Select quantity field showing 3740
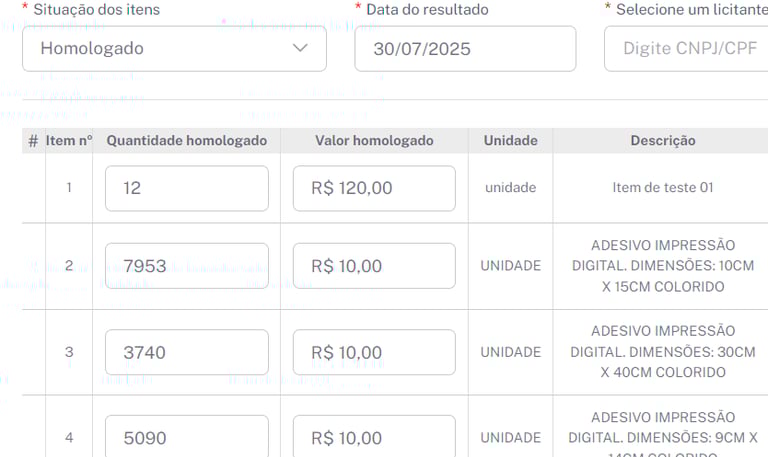 tap(187, 352)
